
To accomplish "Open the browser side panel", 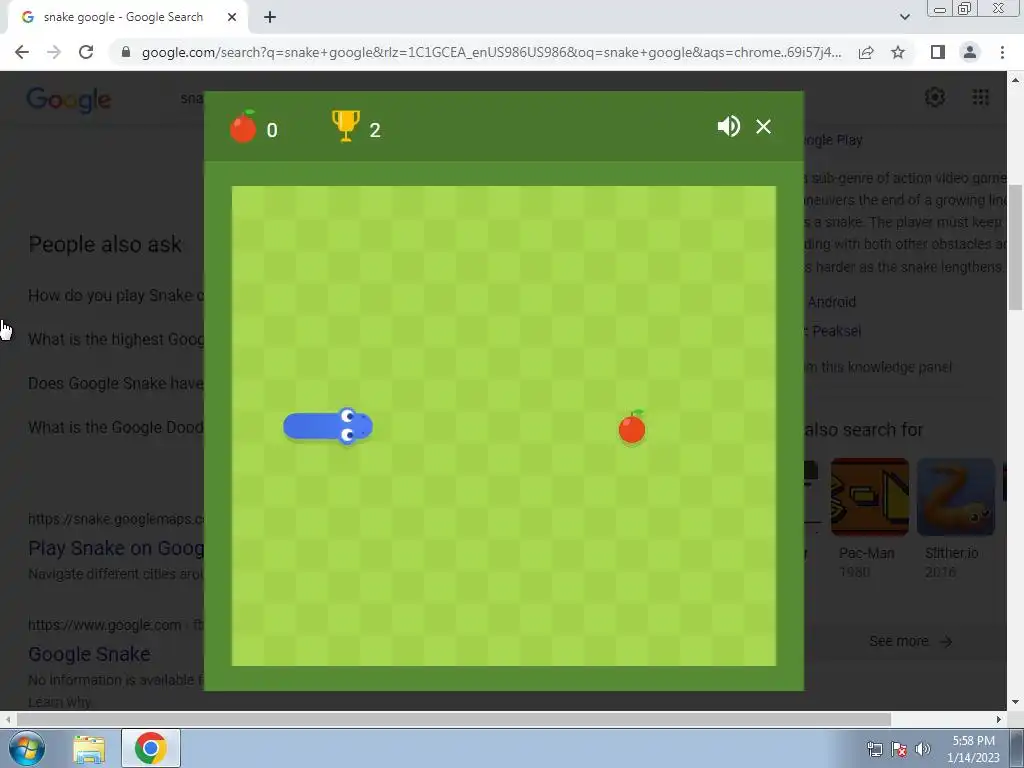I will coord(938,52).
